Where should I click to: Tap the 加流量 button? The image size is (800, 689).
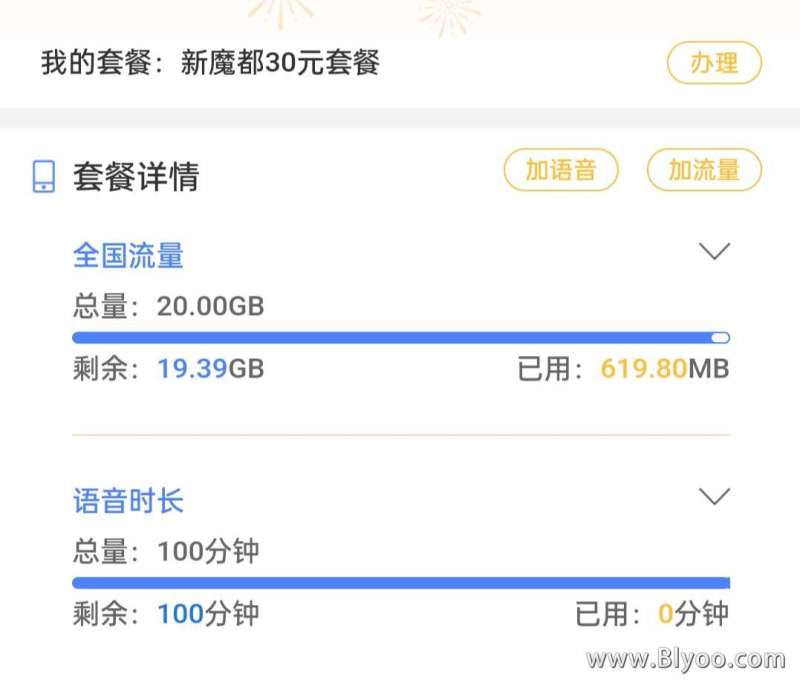pos(704,169)
